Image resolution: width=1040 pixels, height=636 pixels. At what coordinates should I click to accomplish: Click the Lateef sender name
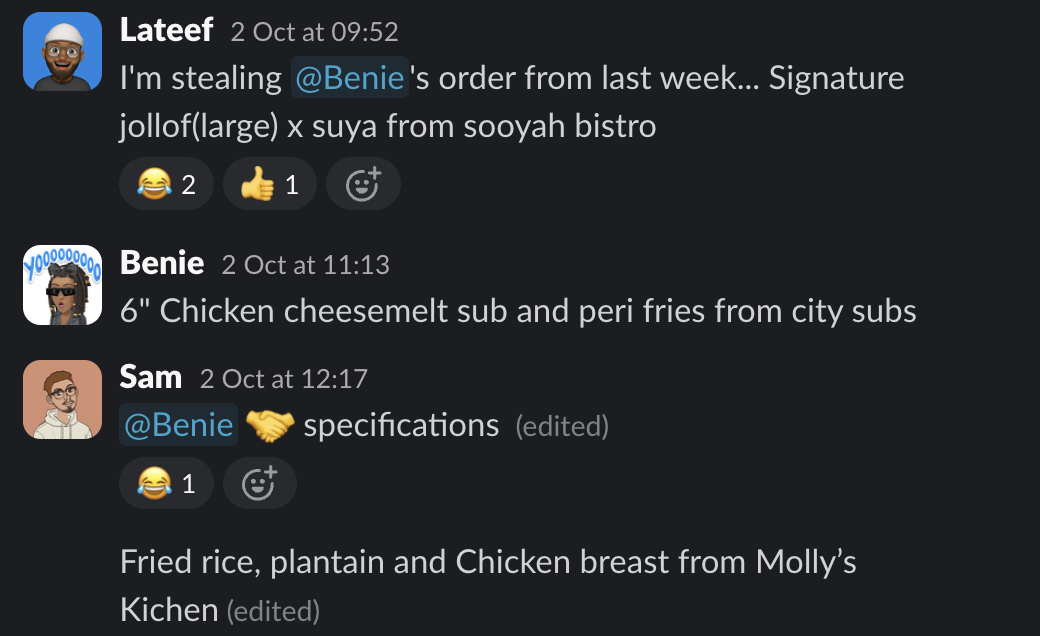(166, 30)
